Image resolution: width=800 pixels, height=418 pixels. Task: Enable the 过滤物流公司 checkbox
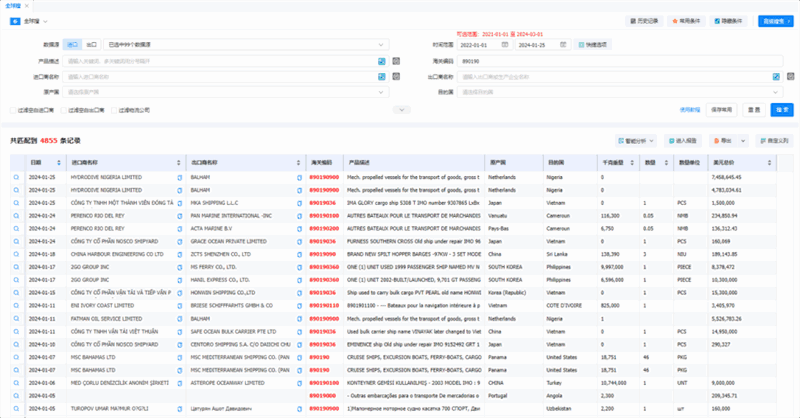point(114,110)
